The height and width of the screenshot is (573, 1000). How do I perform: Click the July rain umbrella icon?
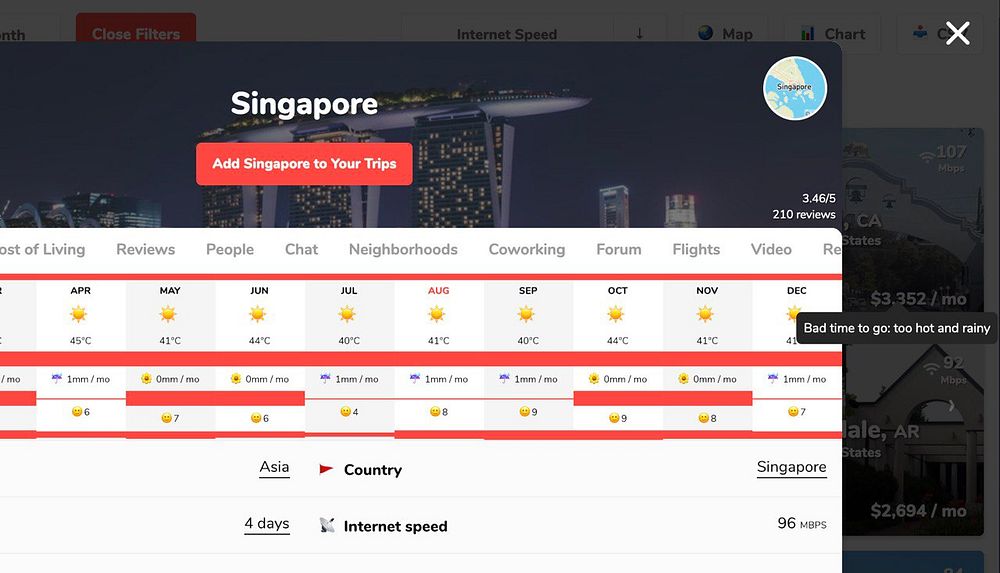pyautogui.click(x=325, y=378)
